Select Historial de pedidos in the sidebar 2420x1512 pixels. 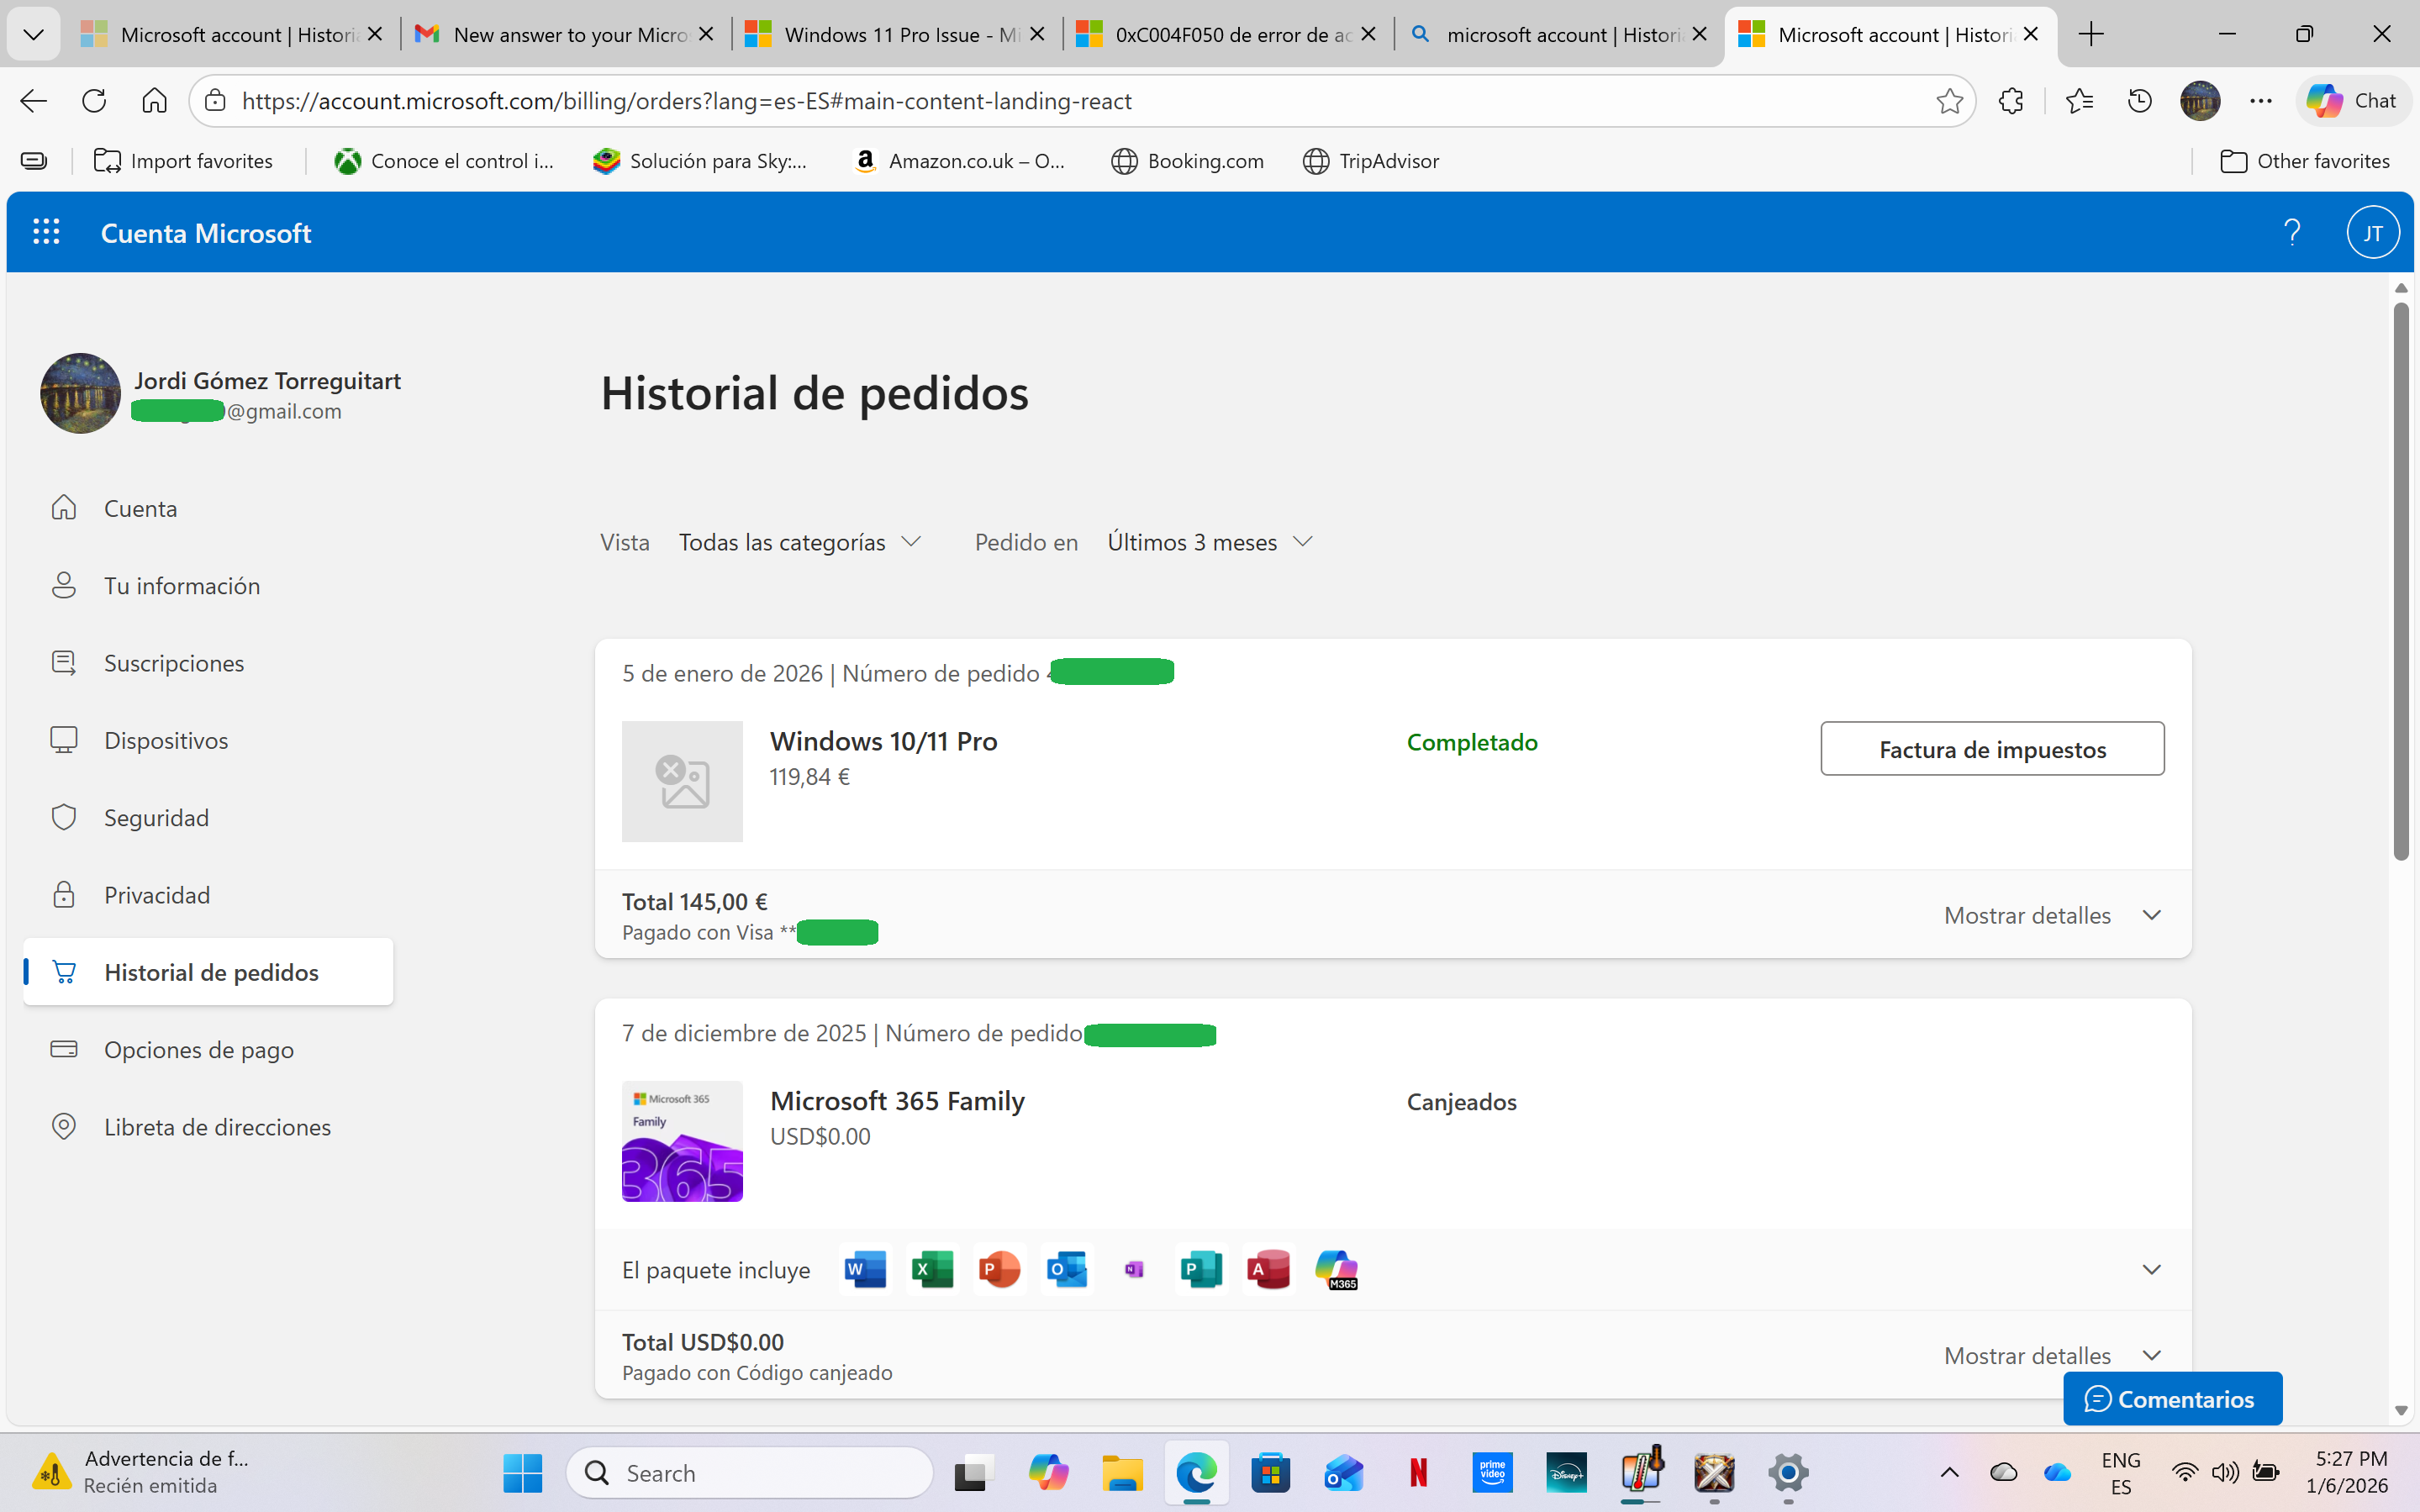208,972
